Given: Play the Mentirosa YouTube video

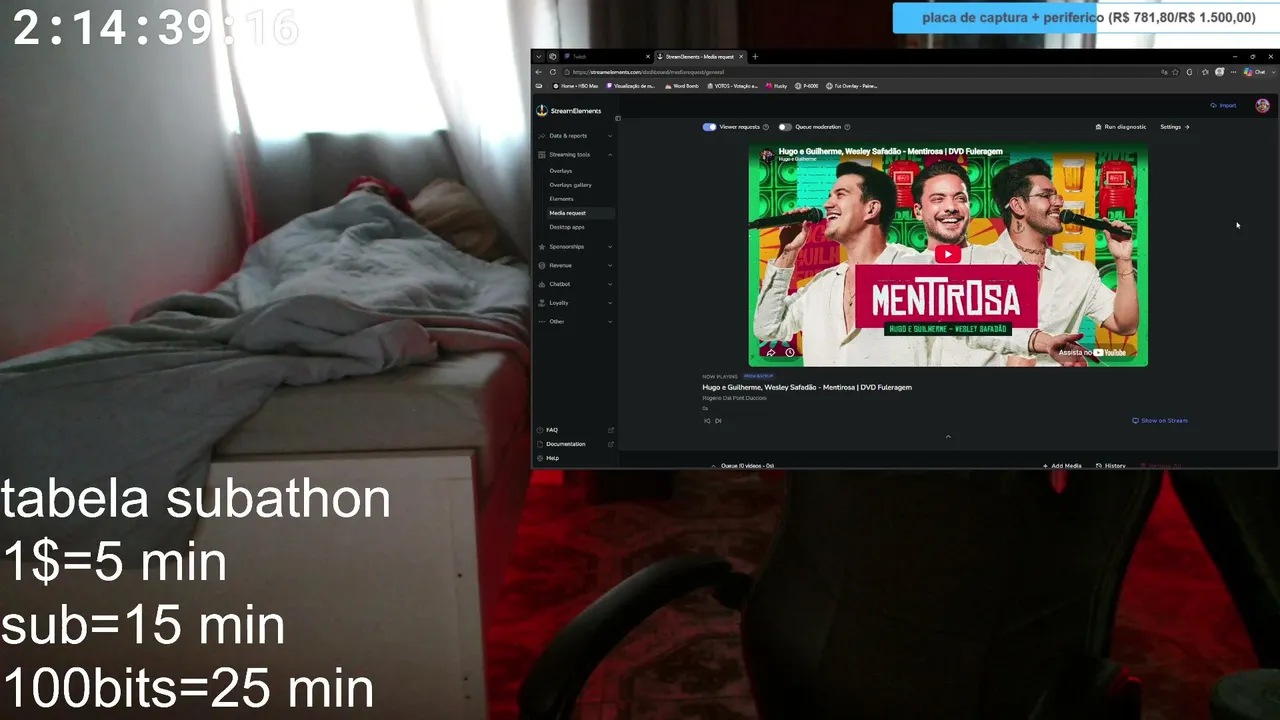Looking at the screenshot, I should point(948,254).
